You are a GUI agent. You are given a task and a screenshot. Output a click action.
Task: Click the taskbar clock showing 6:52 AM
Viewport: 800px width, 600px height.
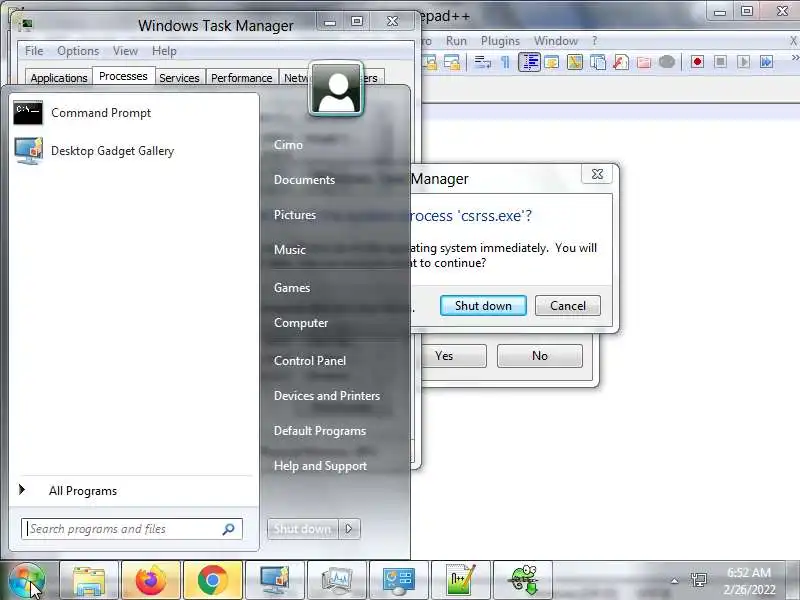tap(749, 581)
